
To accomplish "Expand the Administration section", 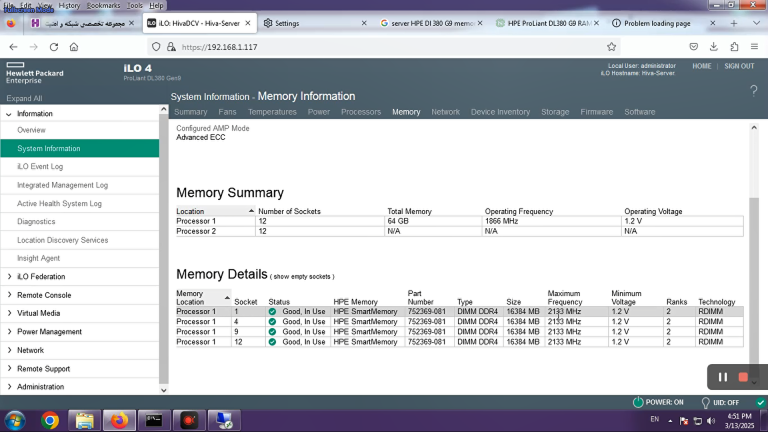I will 9,387.
